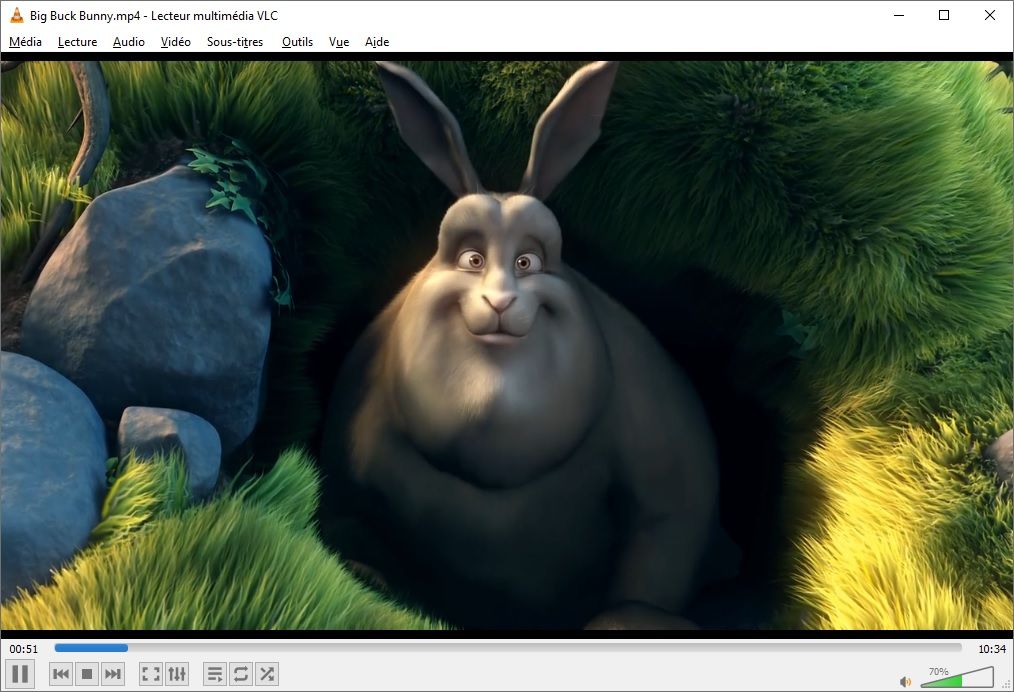The width and height of the screenshot is (1014, 692).
Task: Click the VLC cone icon in title bar
Action: click(16, 15)
